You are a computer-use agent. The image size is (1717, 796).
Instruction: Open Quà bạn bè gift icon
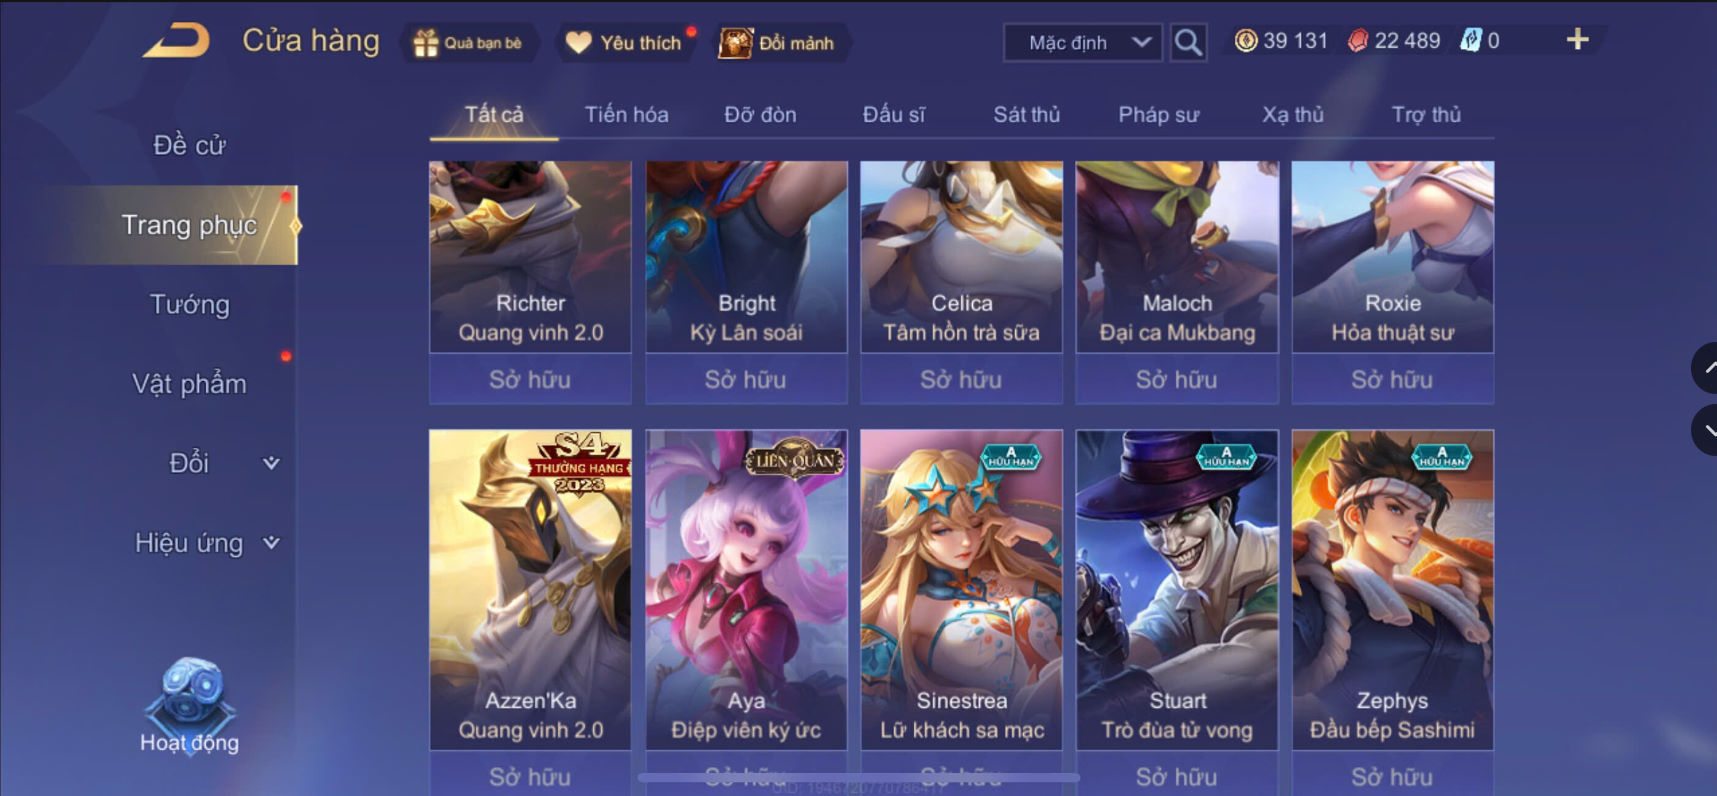427,43
